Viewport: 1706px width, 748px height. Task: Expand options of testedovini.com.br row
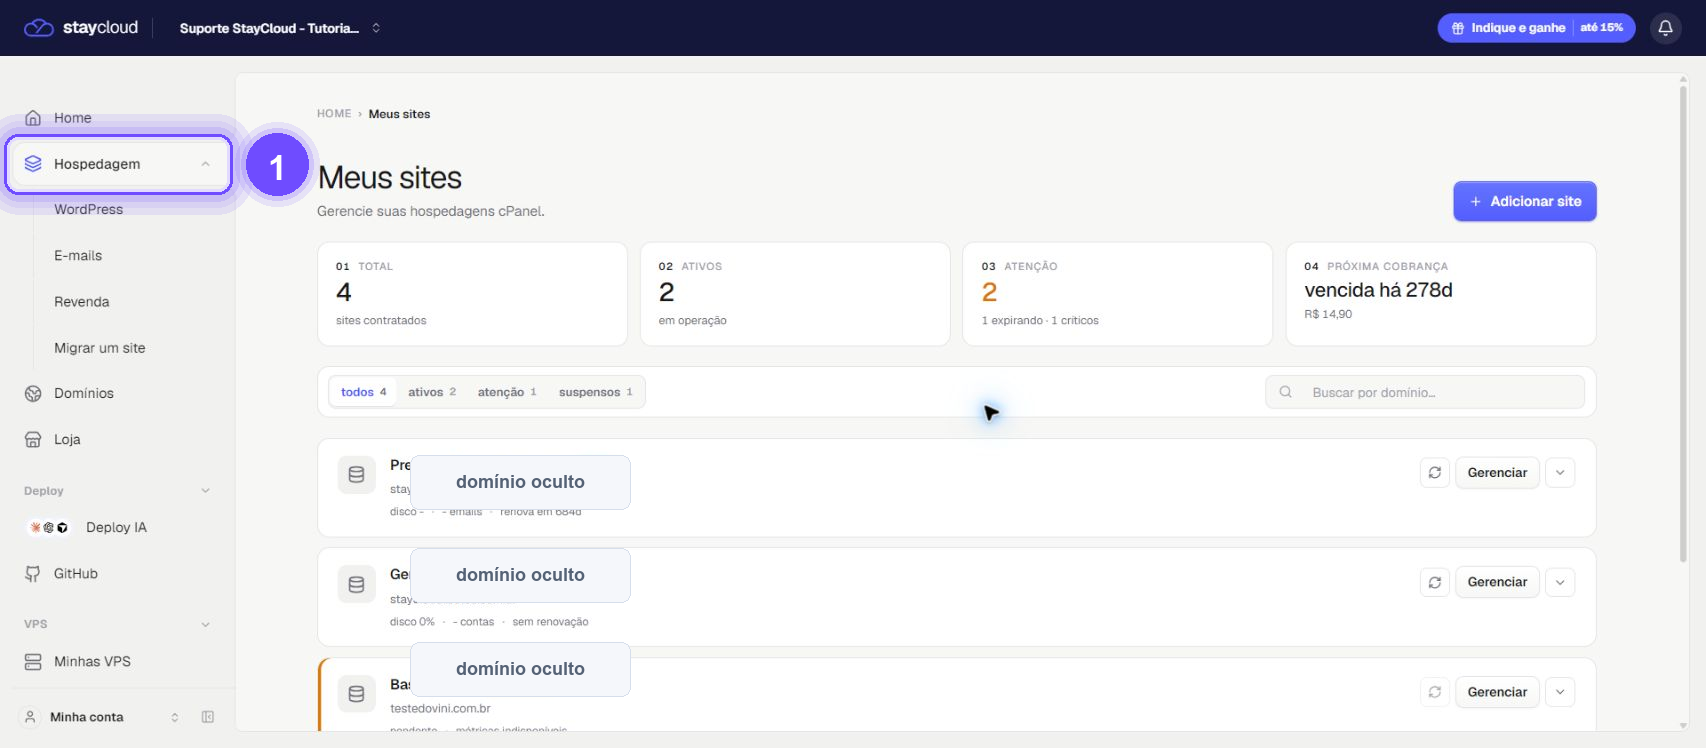1560,692
